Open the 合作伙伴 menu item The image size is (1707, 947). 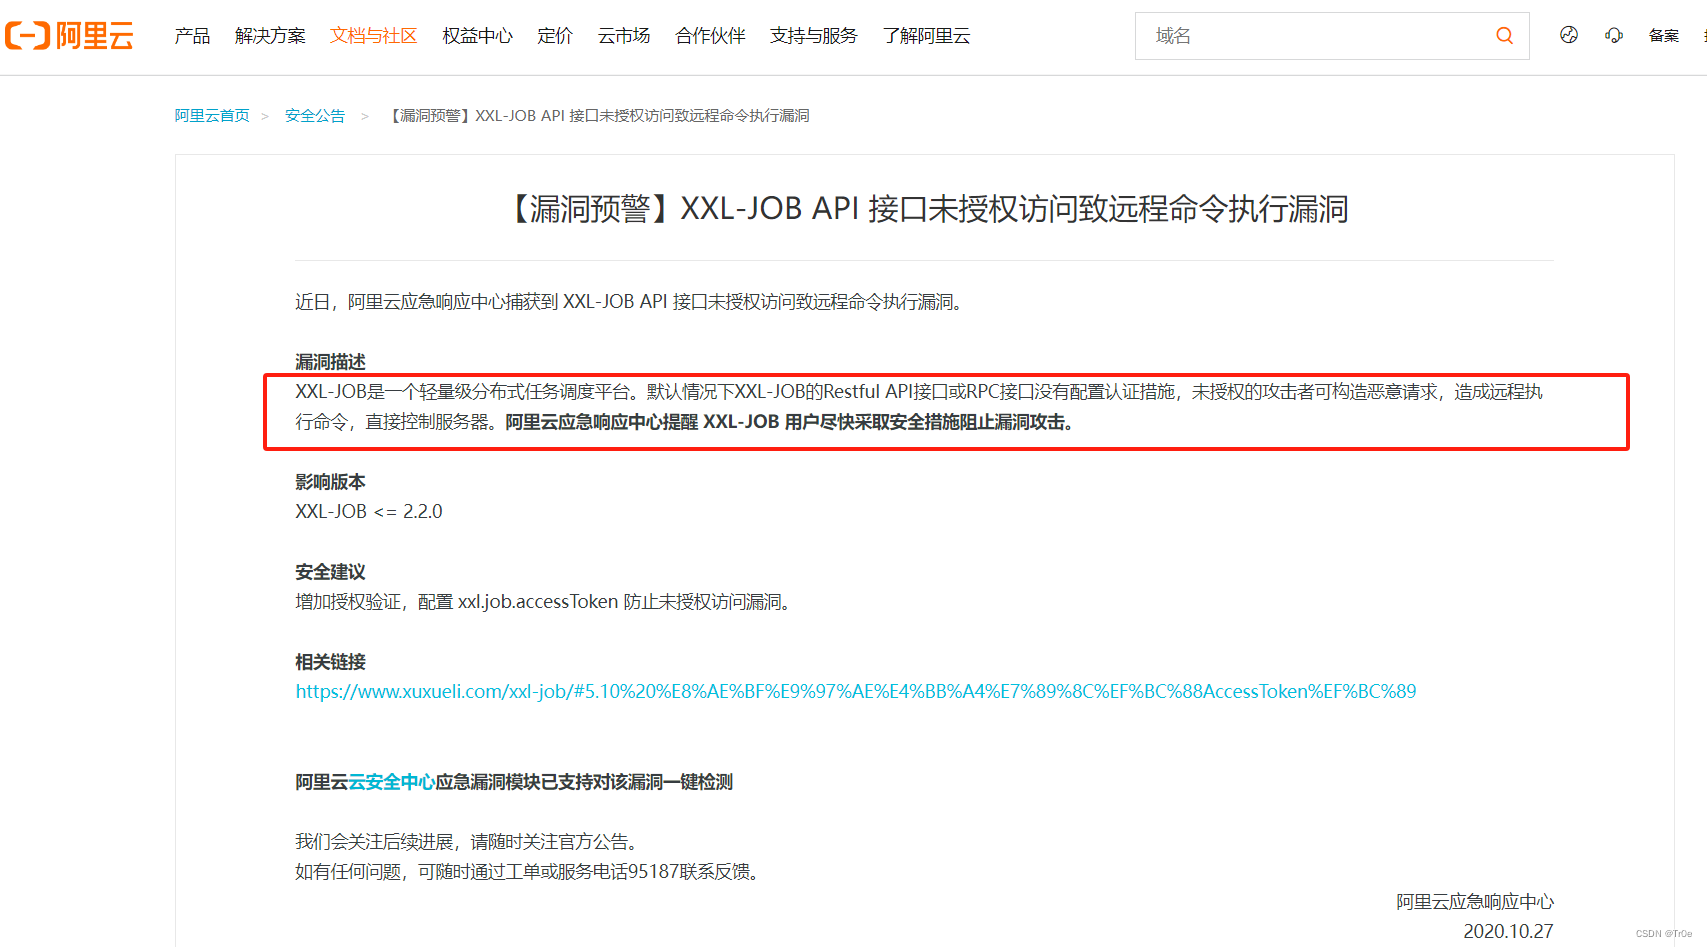click(x=710, y=36)
